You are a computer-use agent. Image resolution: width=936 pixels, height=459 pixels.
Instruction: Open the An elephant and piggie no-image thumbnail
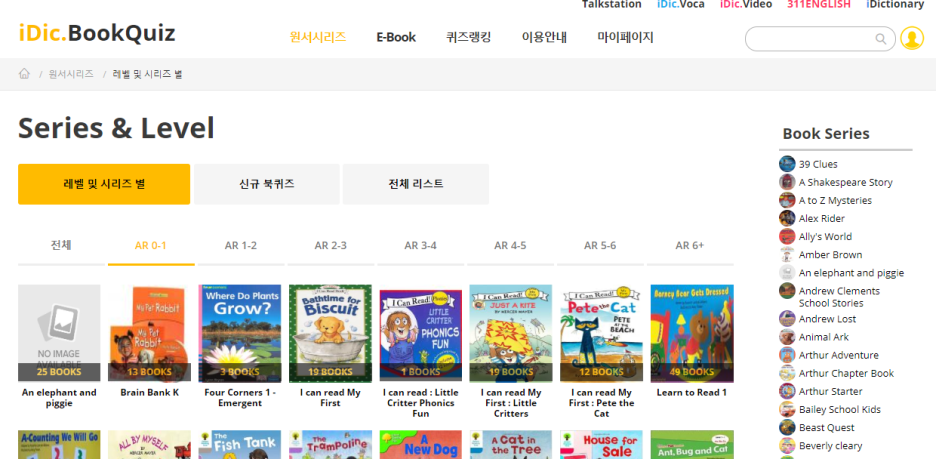[59, 333]
